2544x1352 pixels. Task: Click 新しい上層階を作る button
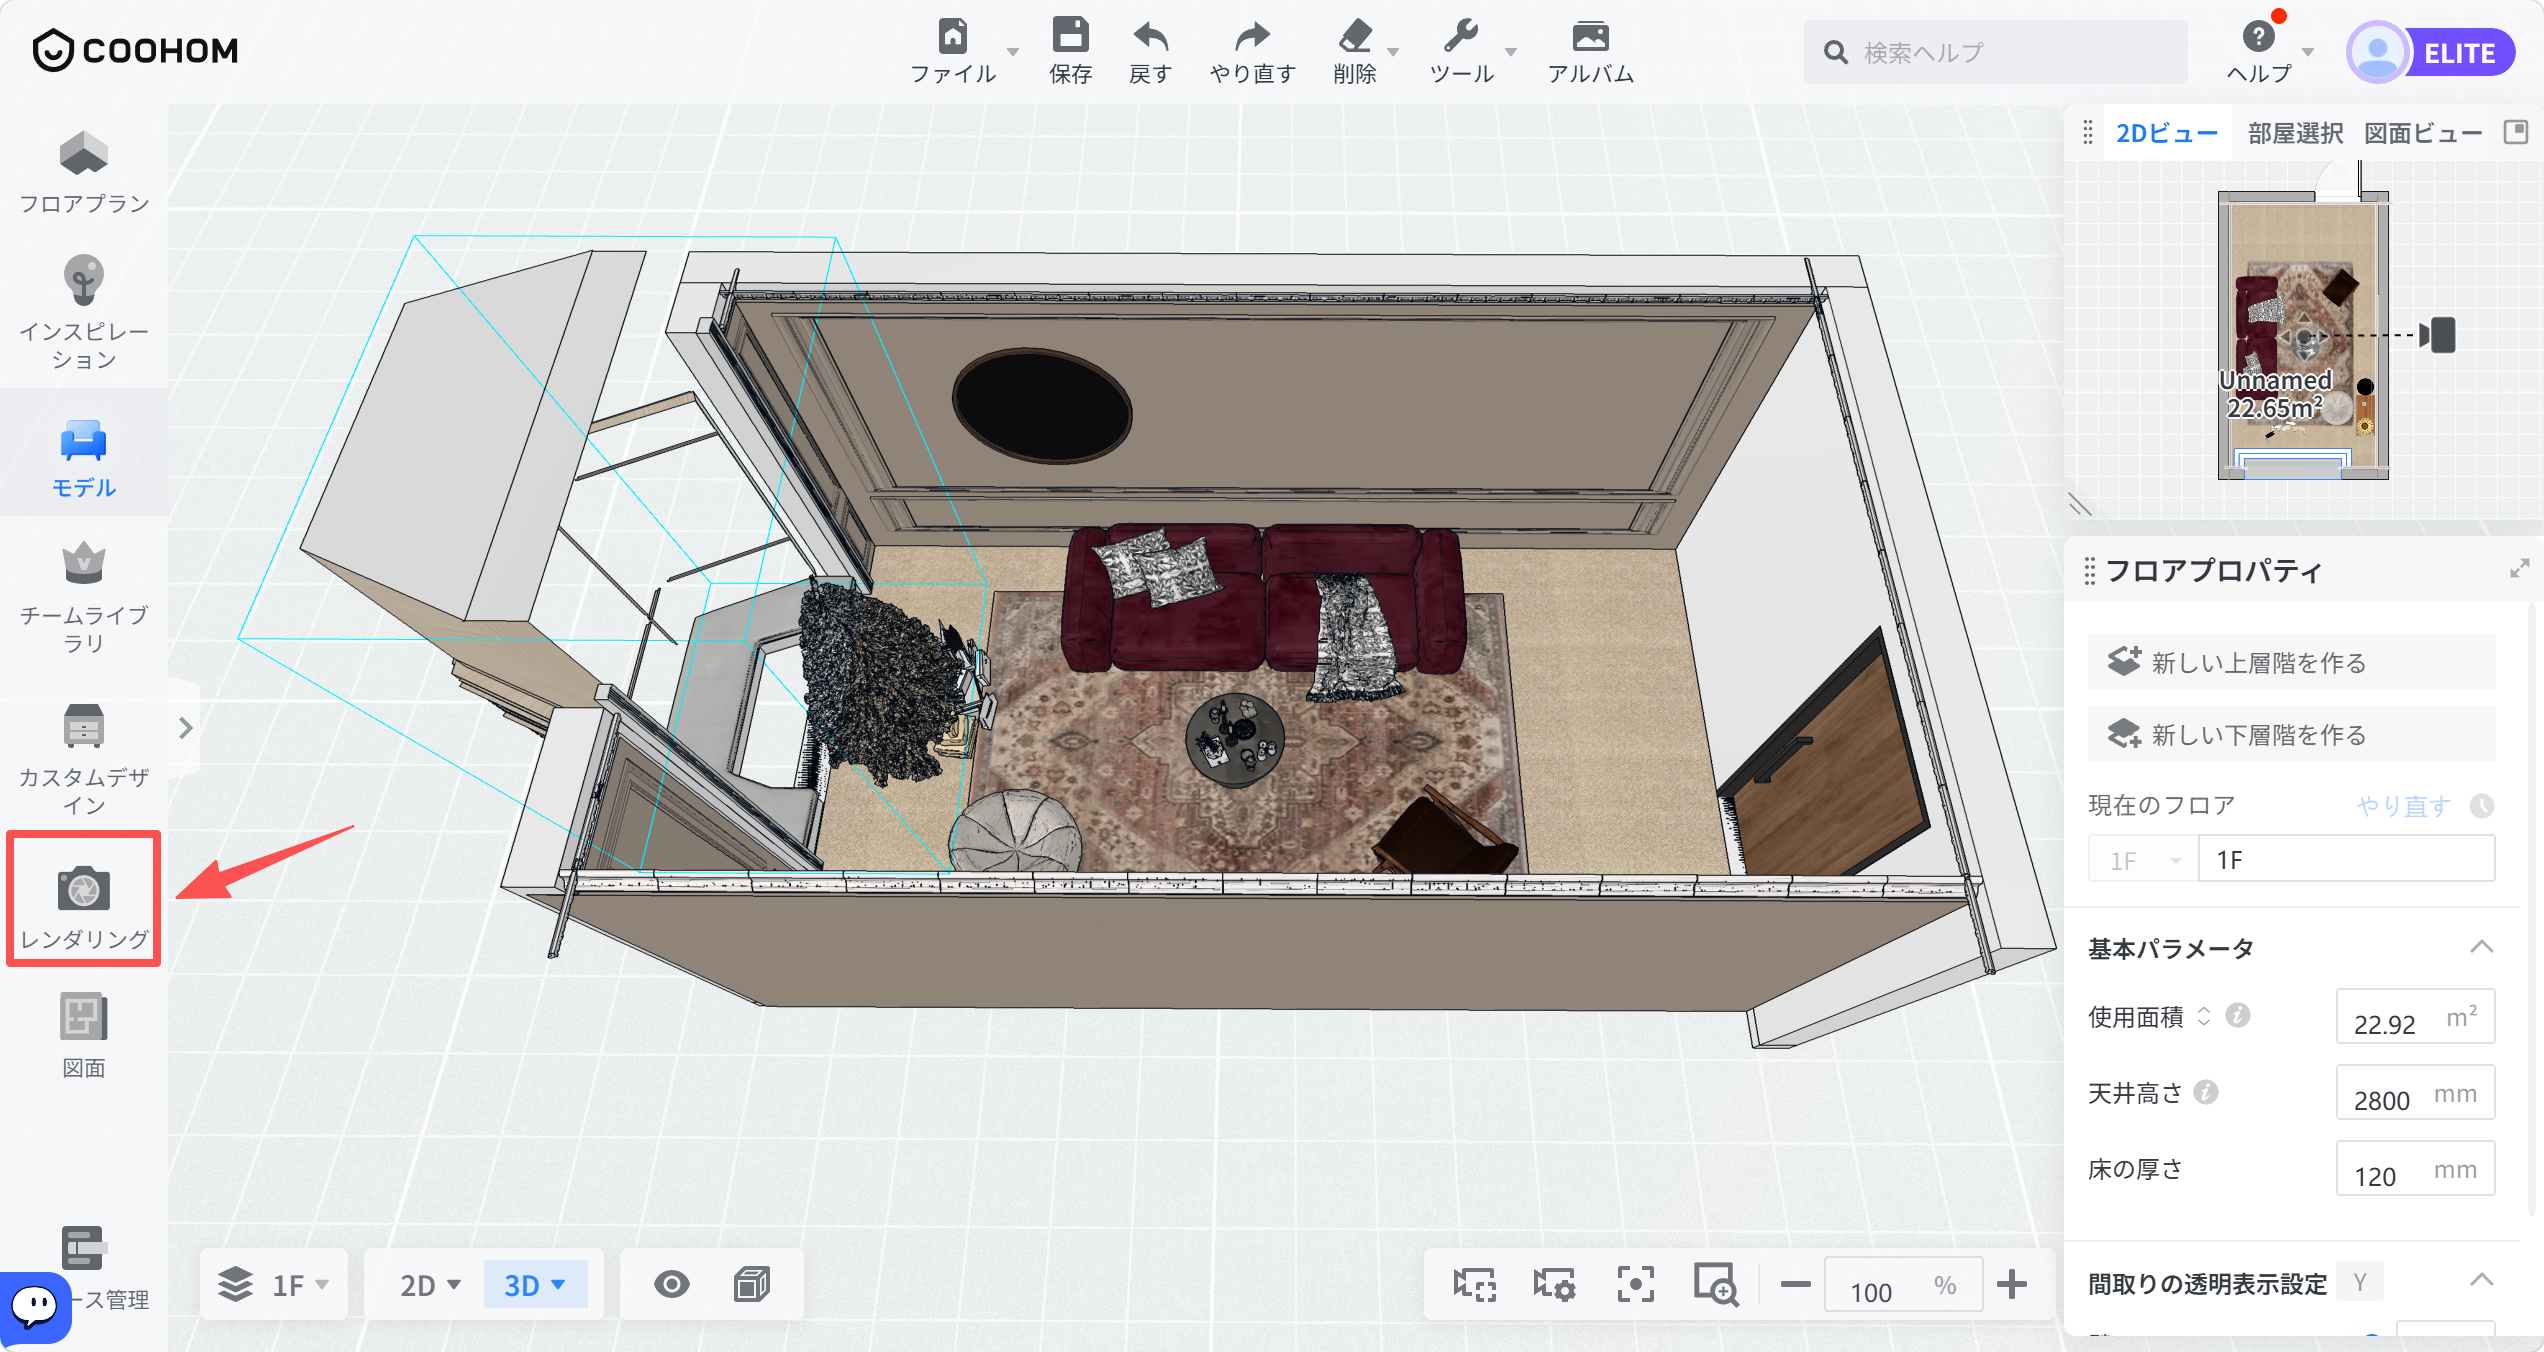coord(2292,662)
